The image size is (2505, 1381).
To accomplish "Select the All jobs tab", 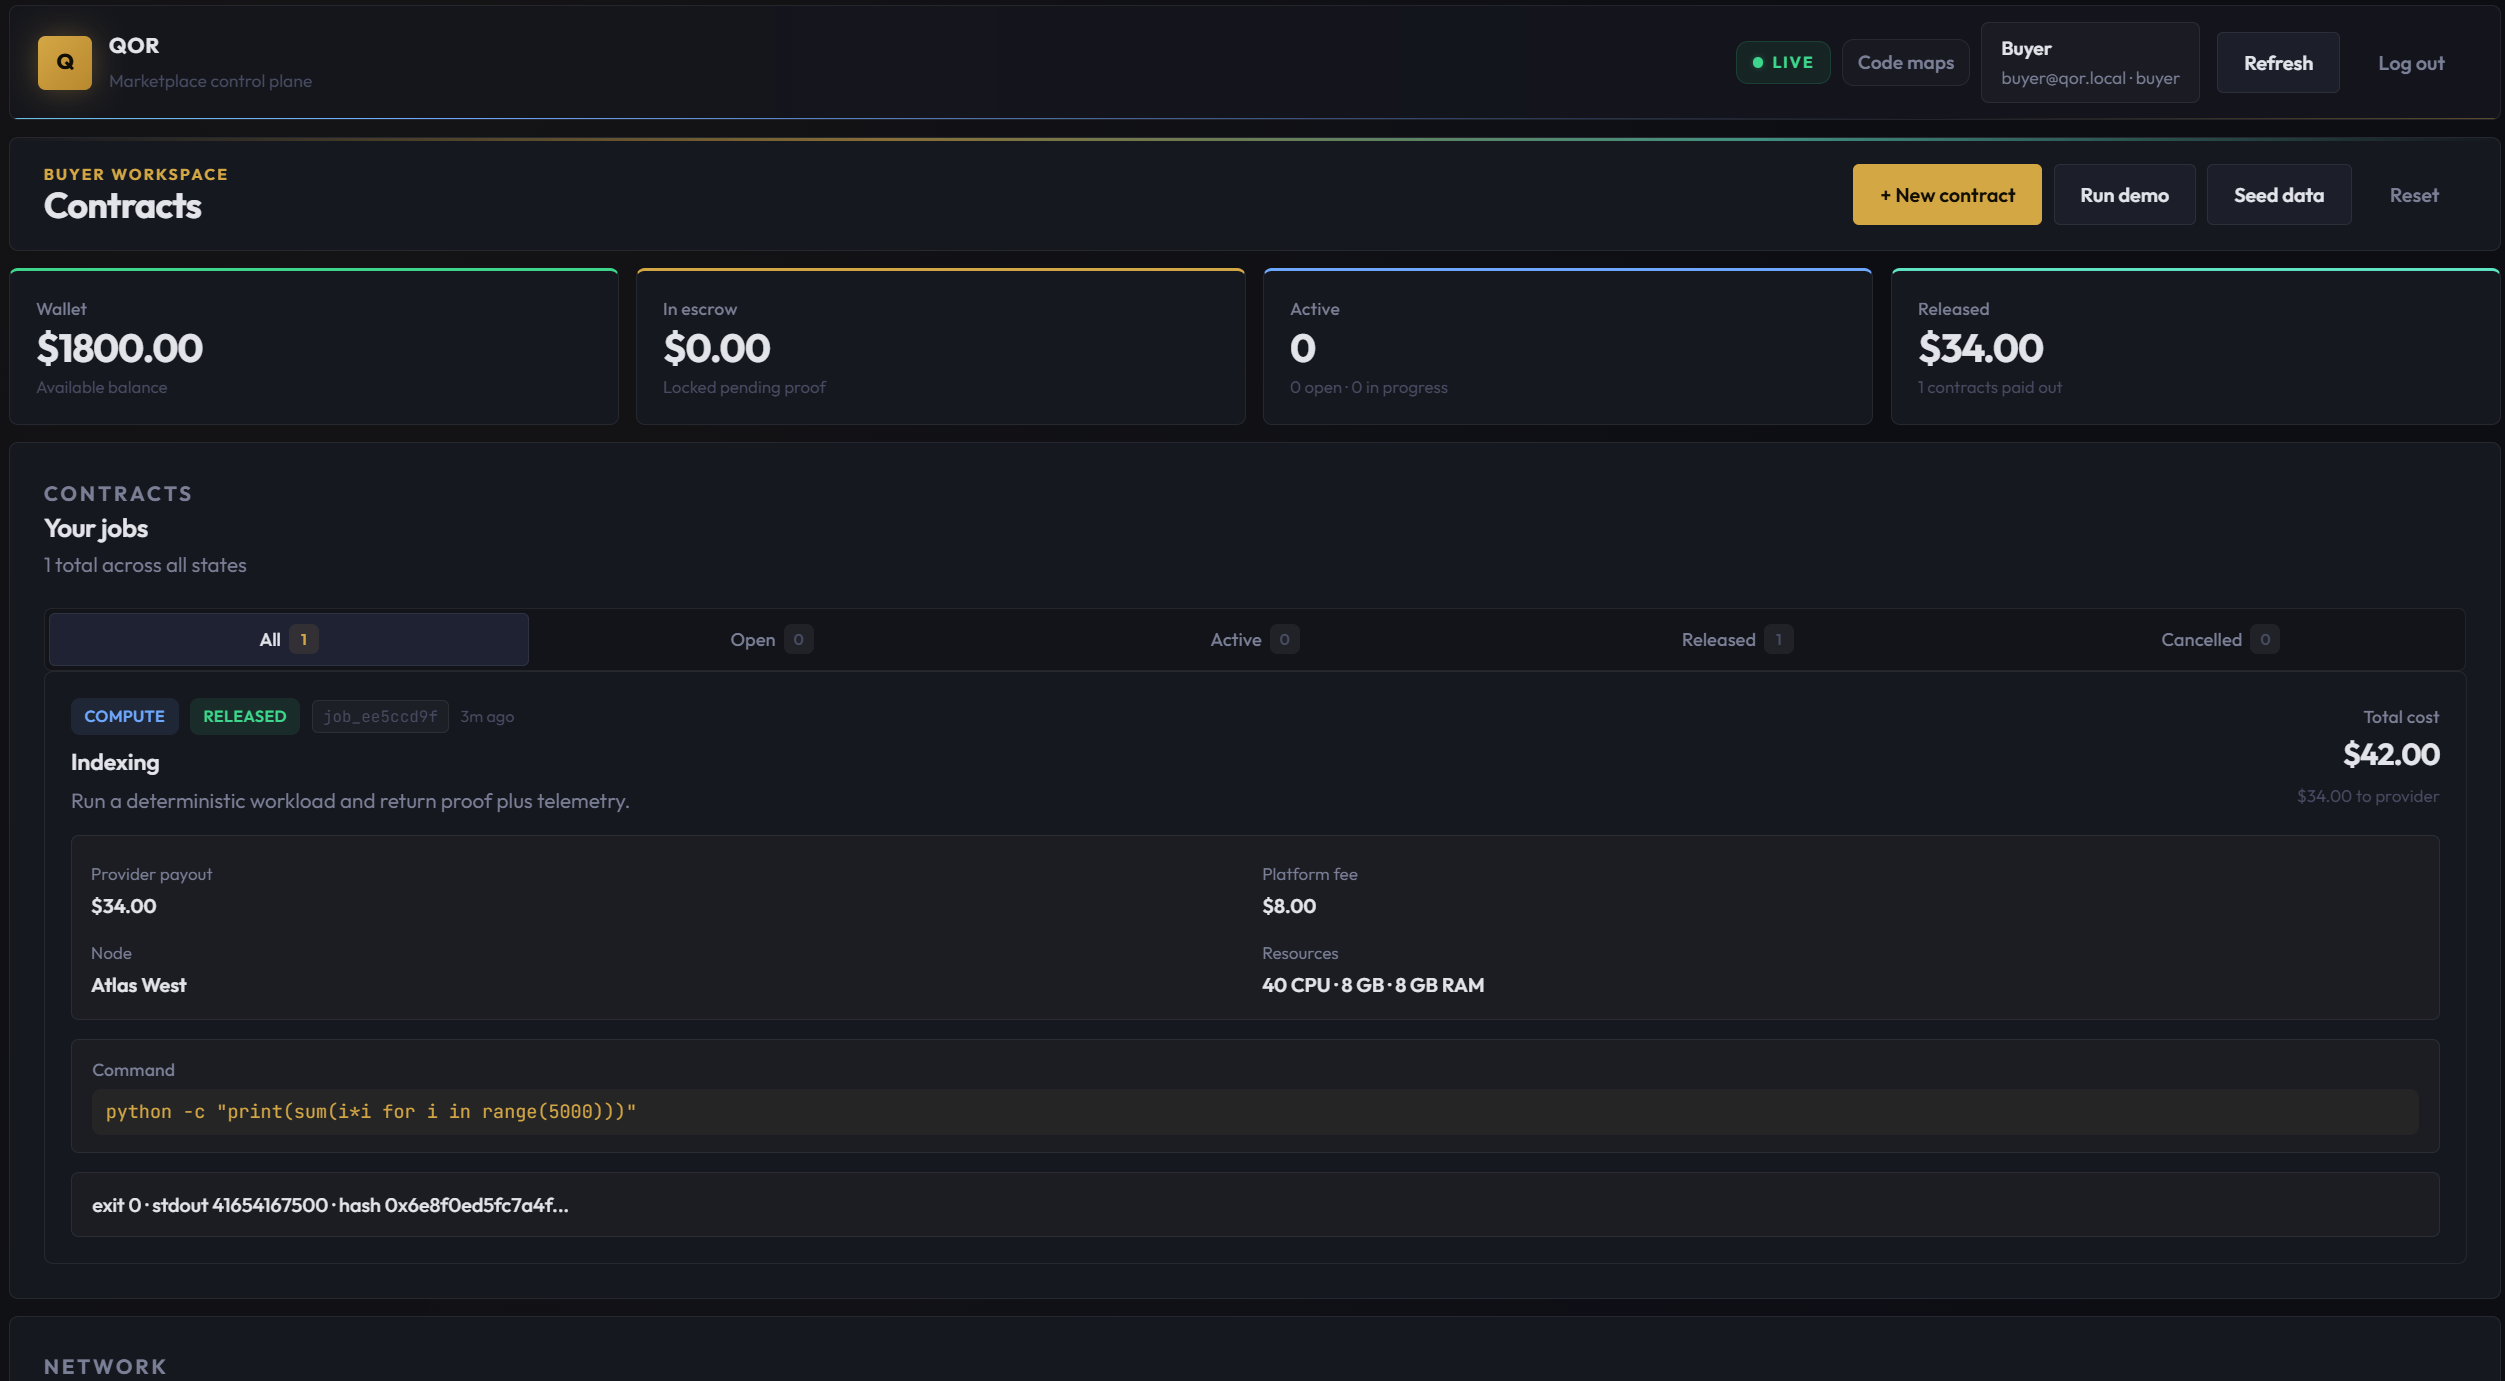I will click(288, 640).
